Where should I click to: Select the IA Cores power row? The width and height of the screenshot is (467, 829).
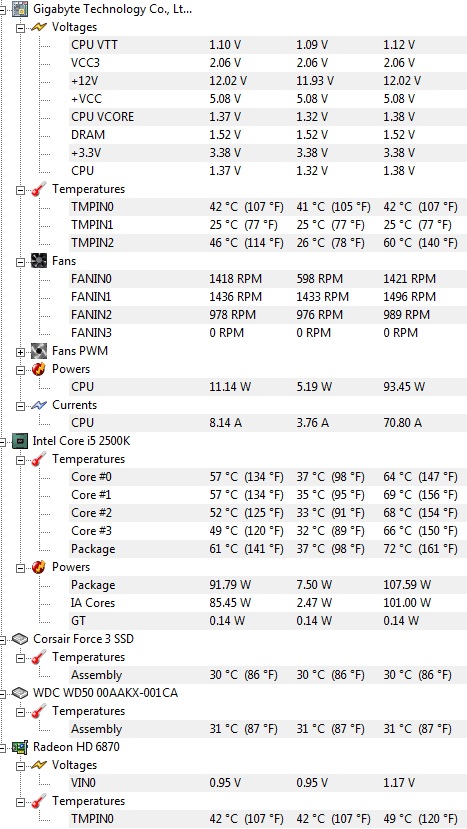[268, 603]
